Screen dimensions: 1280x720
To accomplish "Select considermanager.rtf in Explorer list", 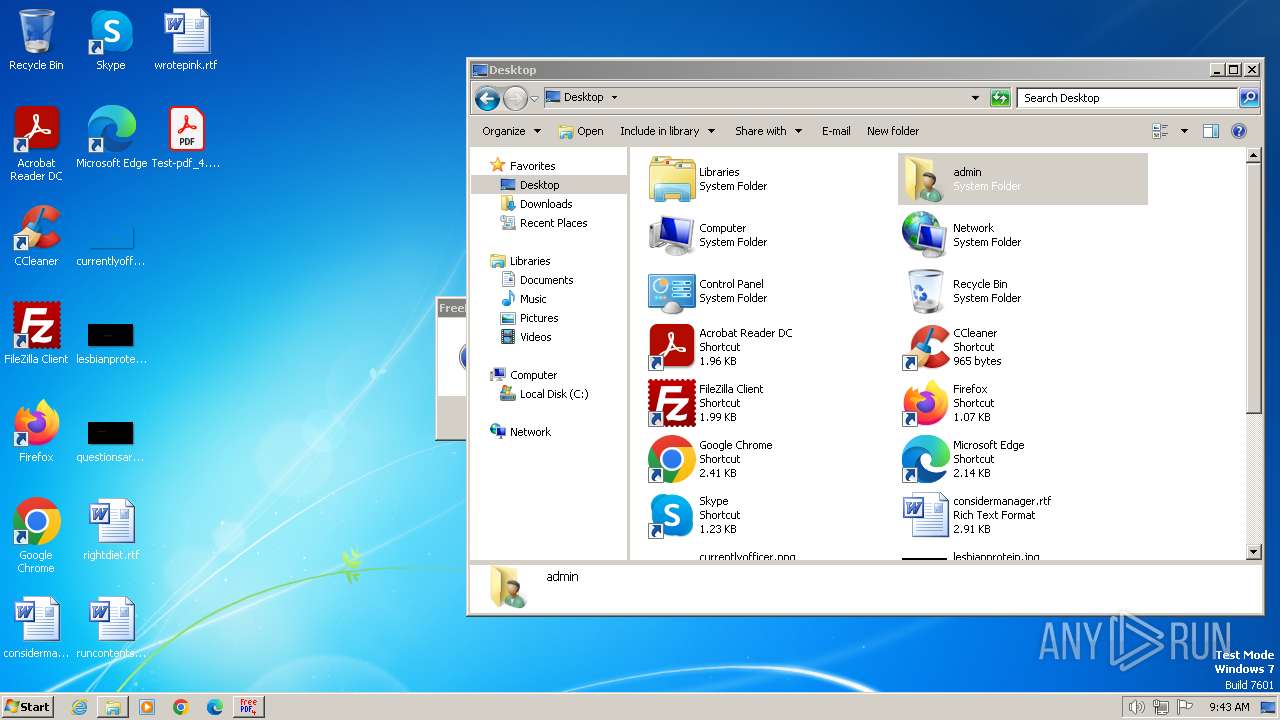I will point(977,515).
